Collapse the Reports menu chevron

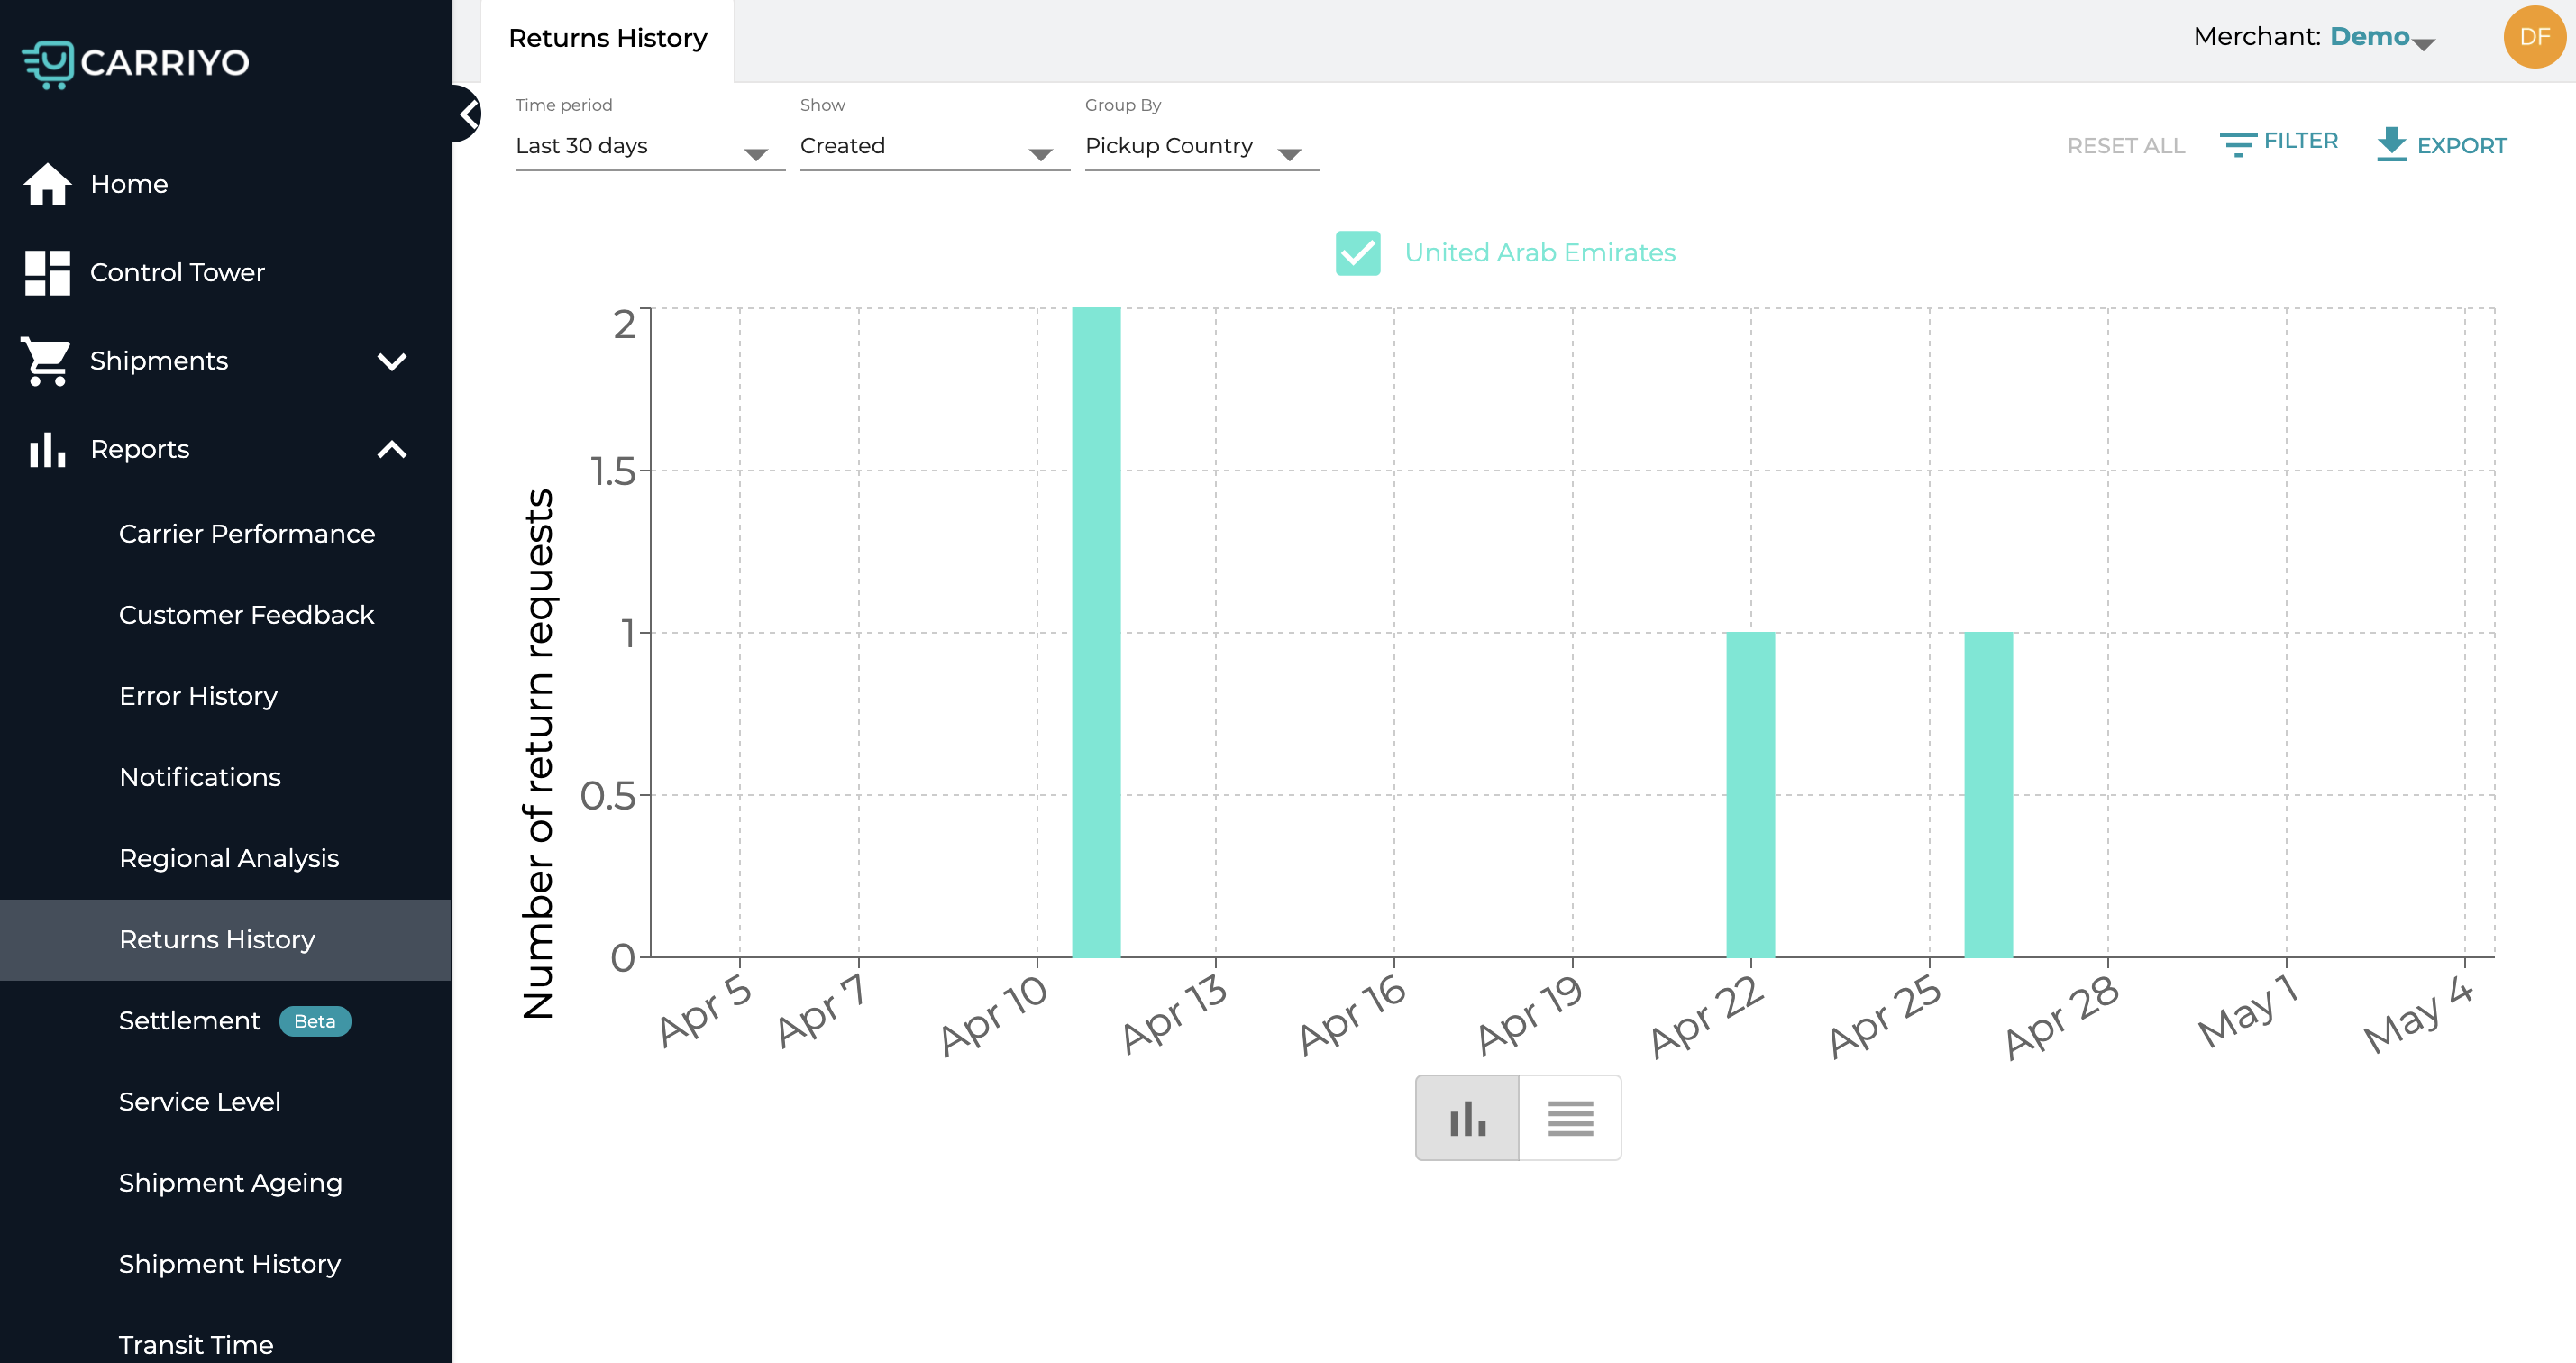392,449
